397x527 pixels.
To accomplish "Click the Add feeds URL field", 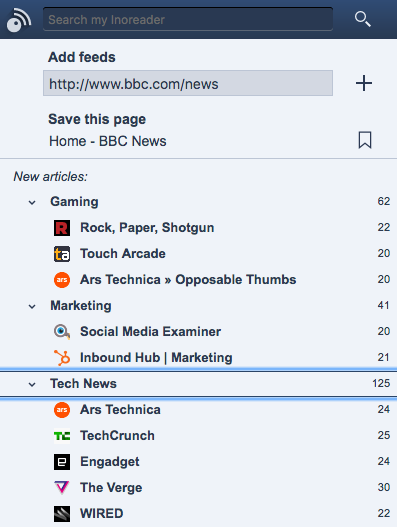I will point(188,83).
